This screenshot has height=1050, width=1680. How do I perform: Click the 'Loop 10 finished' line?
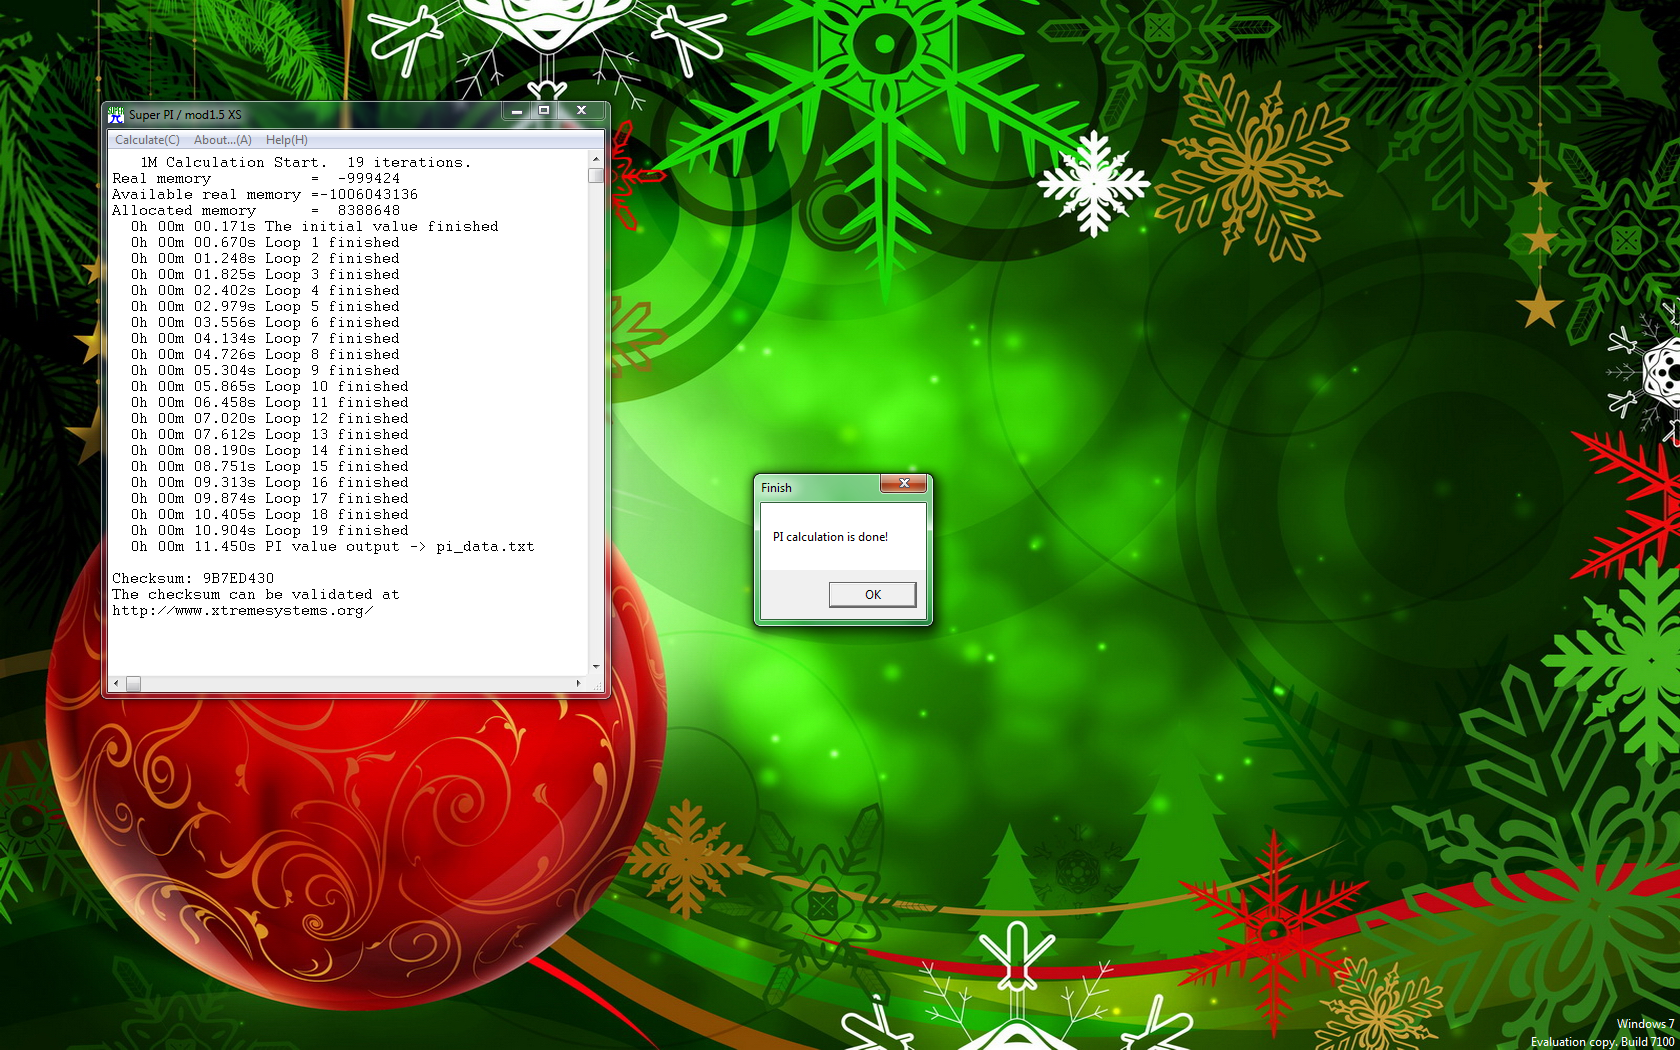coord(269,386)
